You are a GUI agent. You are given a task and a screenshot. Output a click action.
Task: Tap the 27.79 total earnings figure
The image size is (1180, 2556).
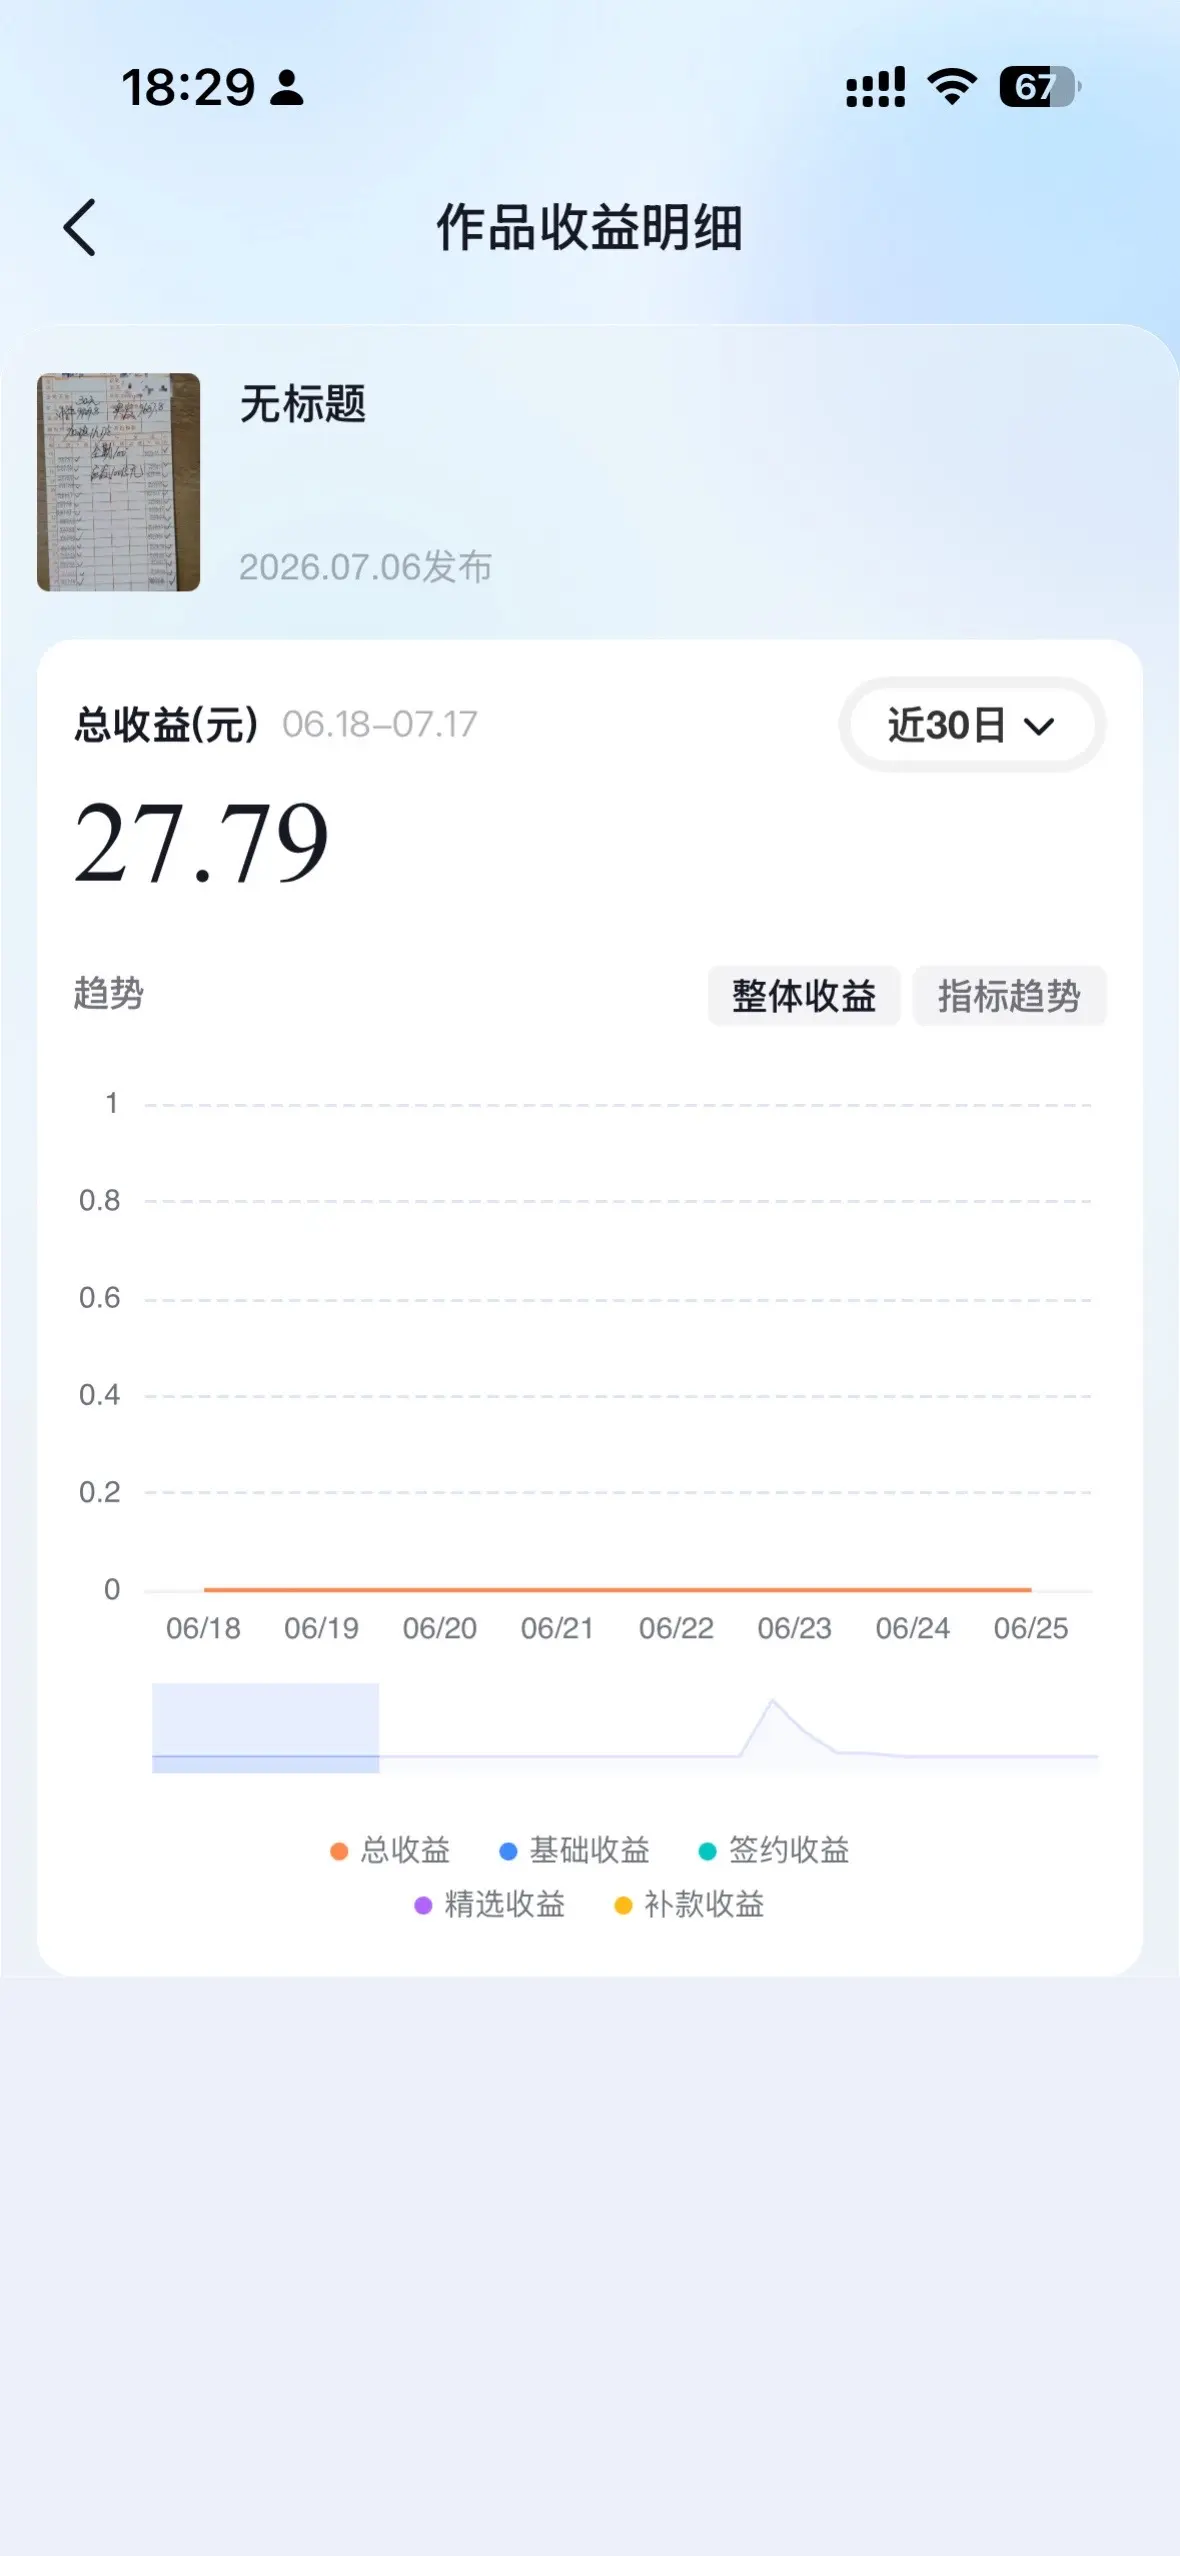point(201,843)
